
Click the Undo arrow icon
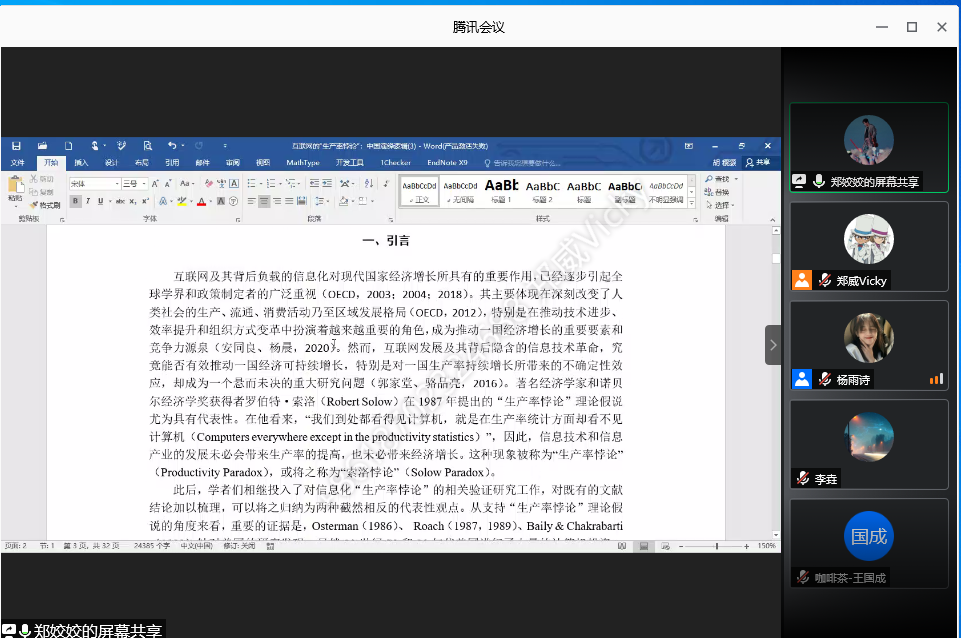click(x=172, y=145)
